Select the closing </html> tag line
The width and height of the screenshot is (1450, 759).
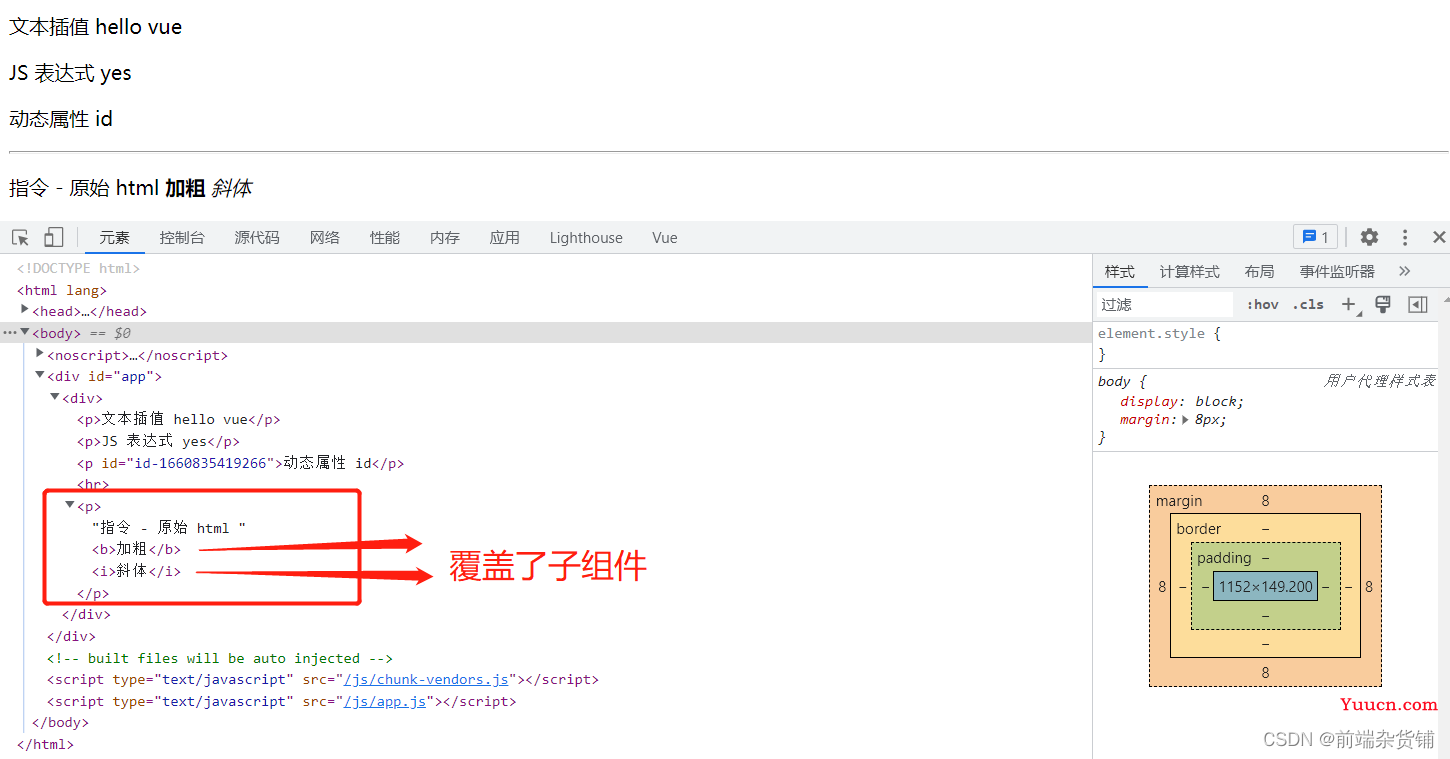pos(45,744)
